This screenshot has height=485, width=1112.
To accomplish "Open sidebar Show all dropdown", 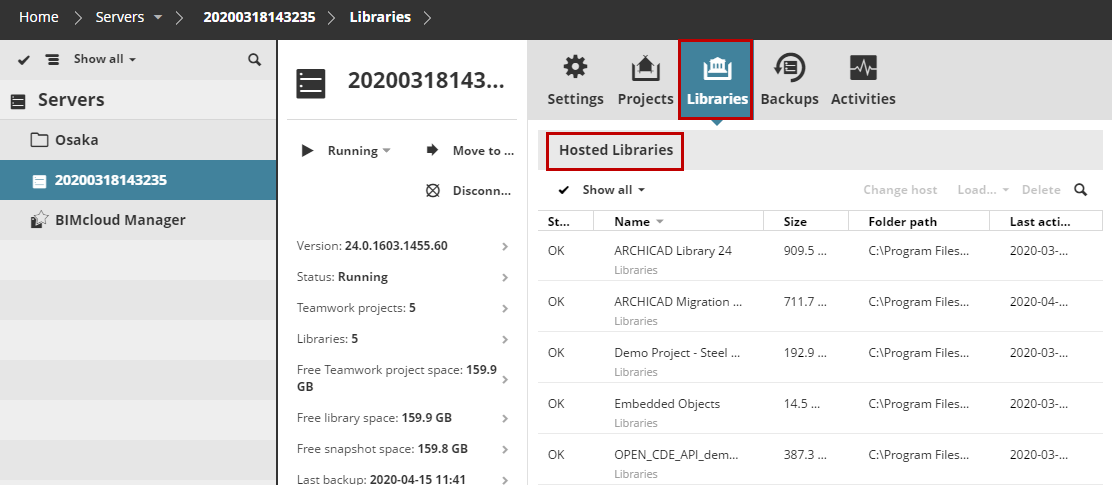I will click(104, 59).
